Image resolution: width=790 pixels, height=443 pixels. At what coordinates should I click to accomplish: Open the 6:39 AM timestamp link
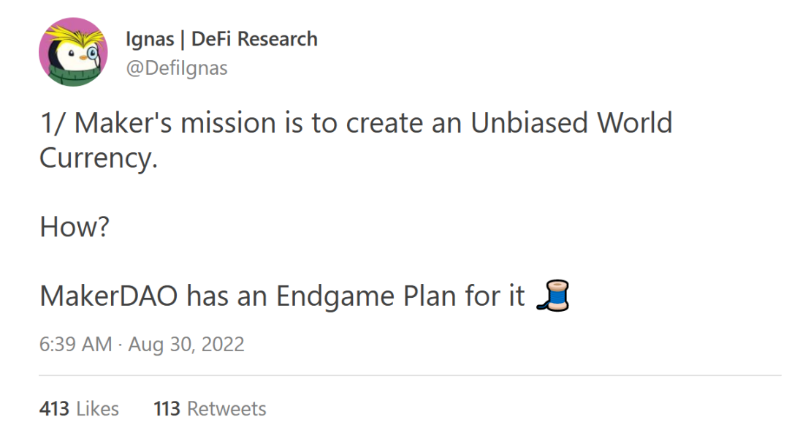[x=76, y=344]
